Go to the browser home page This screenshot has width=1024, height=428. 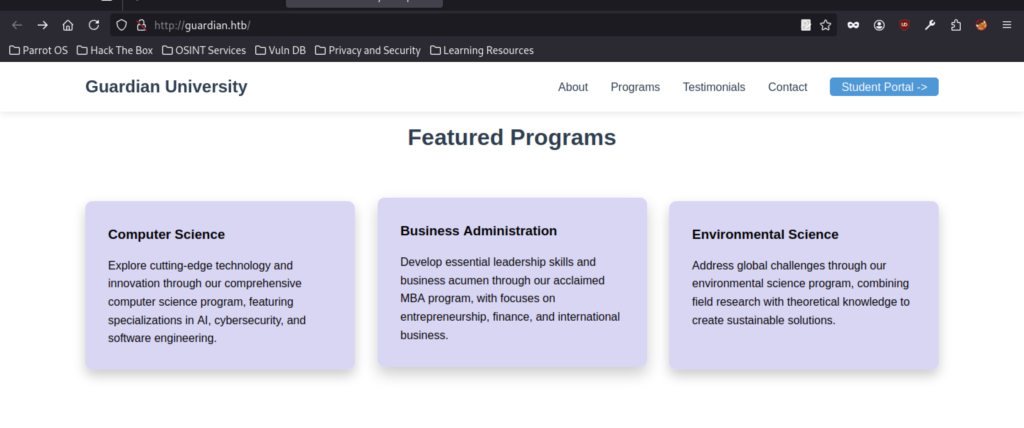click(68, 25)
